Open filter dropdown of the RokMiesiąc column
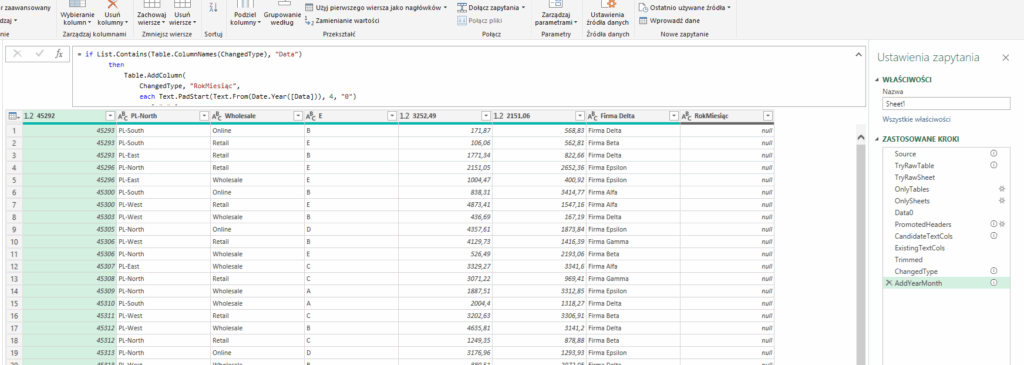 click(x=767, y=116)
